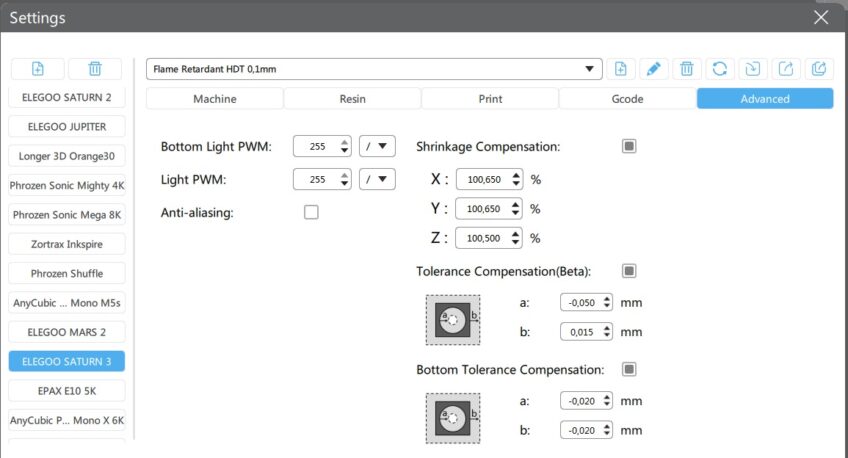Click the stacked-pages export all profiles icon

[819, 69]
